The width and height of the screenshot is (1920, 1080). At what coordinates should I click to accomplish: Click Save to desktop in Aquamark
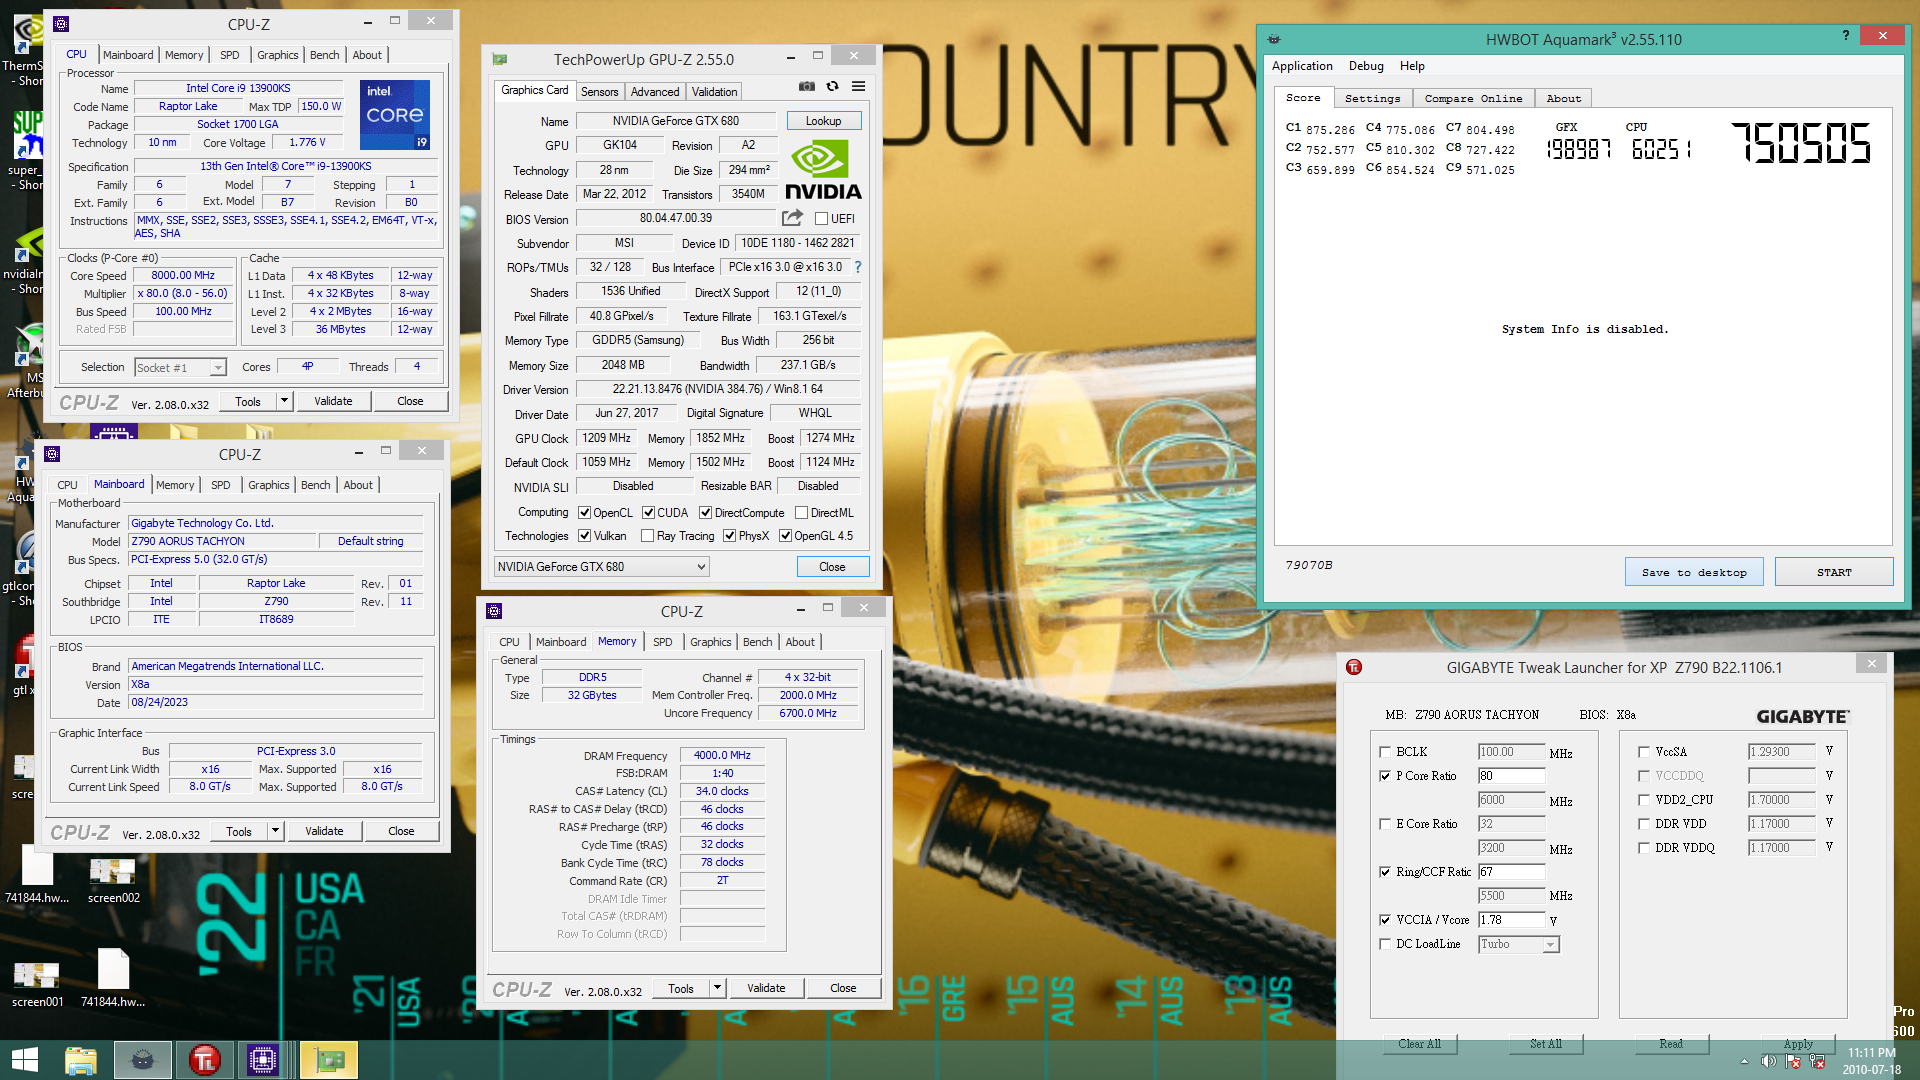(x=1694, y=572)
